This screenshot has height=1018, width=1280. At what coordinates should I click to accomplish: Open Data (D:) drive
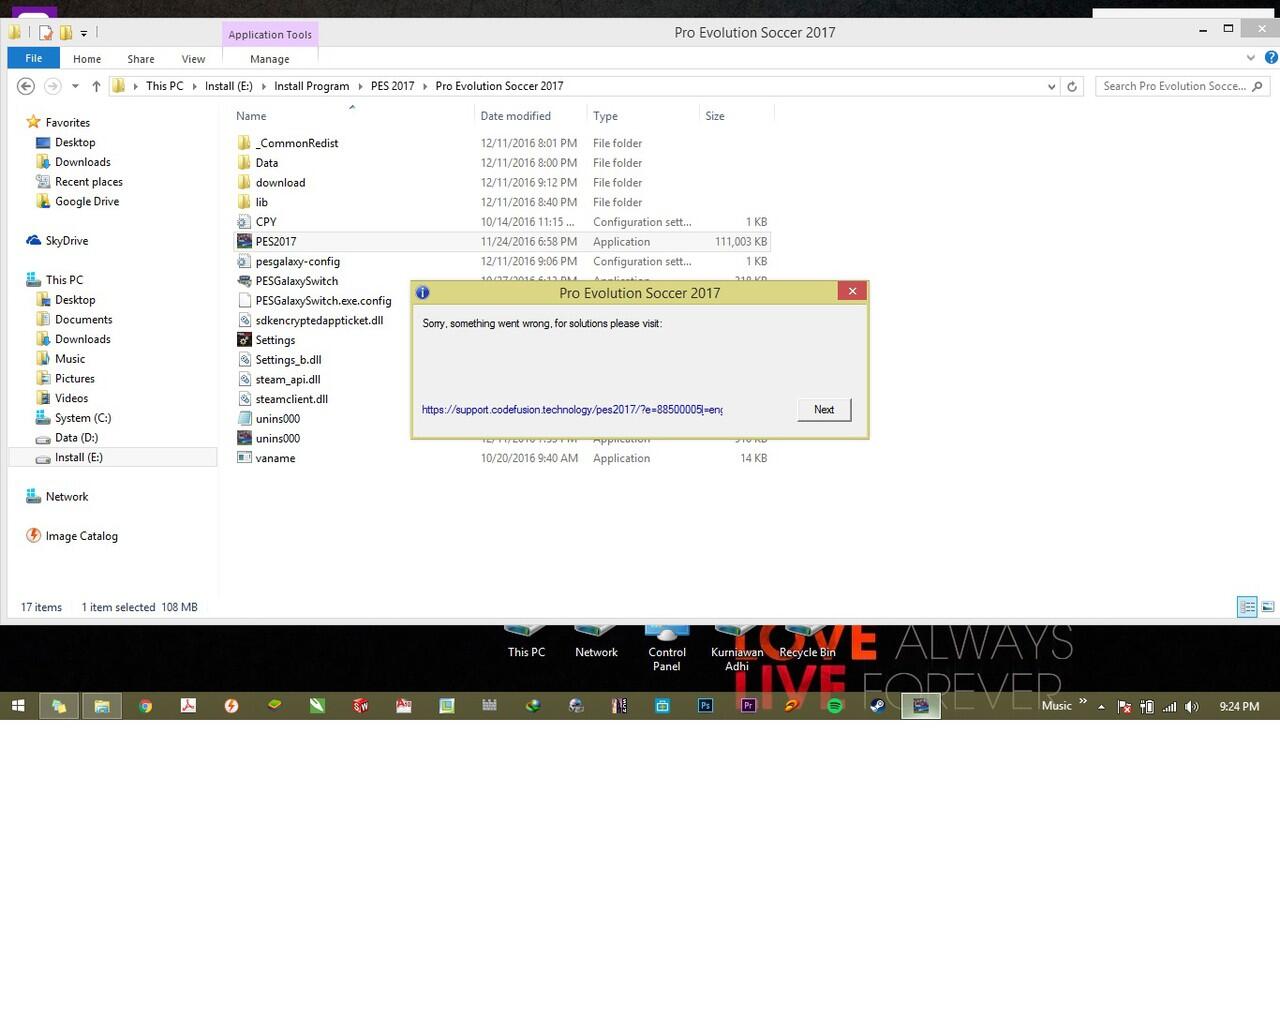click(x=77, y=437)
